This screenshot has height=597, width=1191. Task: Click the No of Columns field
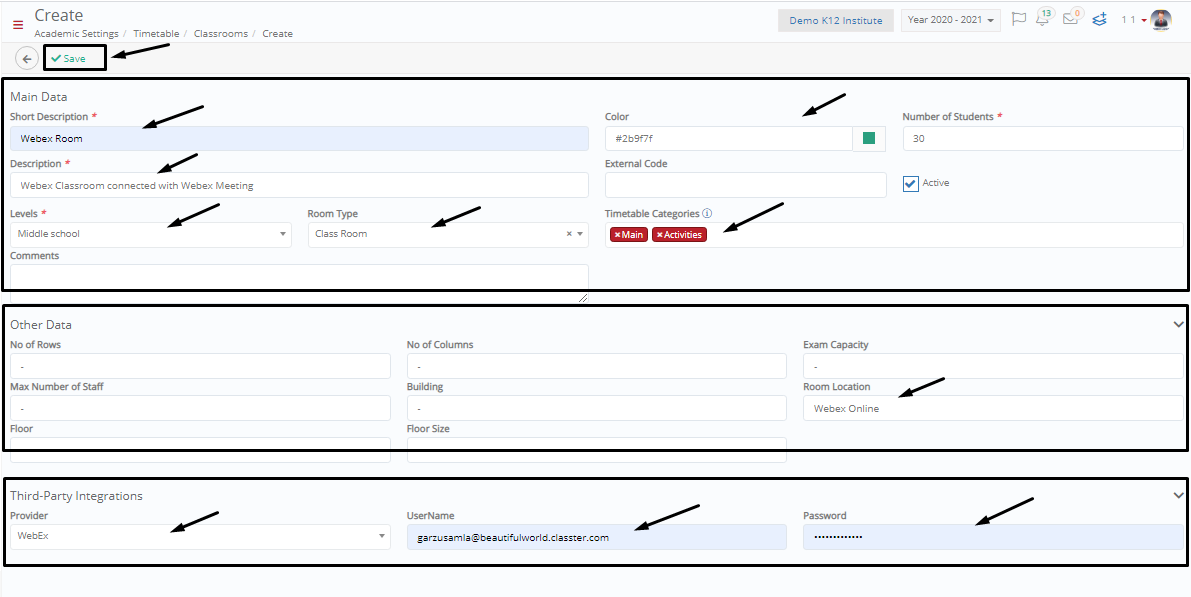[x=597, y=366]
